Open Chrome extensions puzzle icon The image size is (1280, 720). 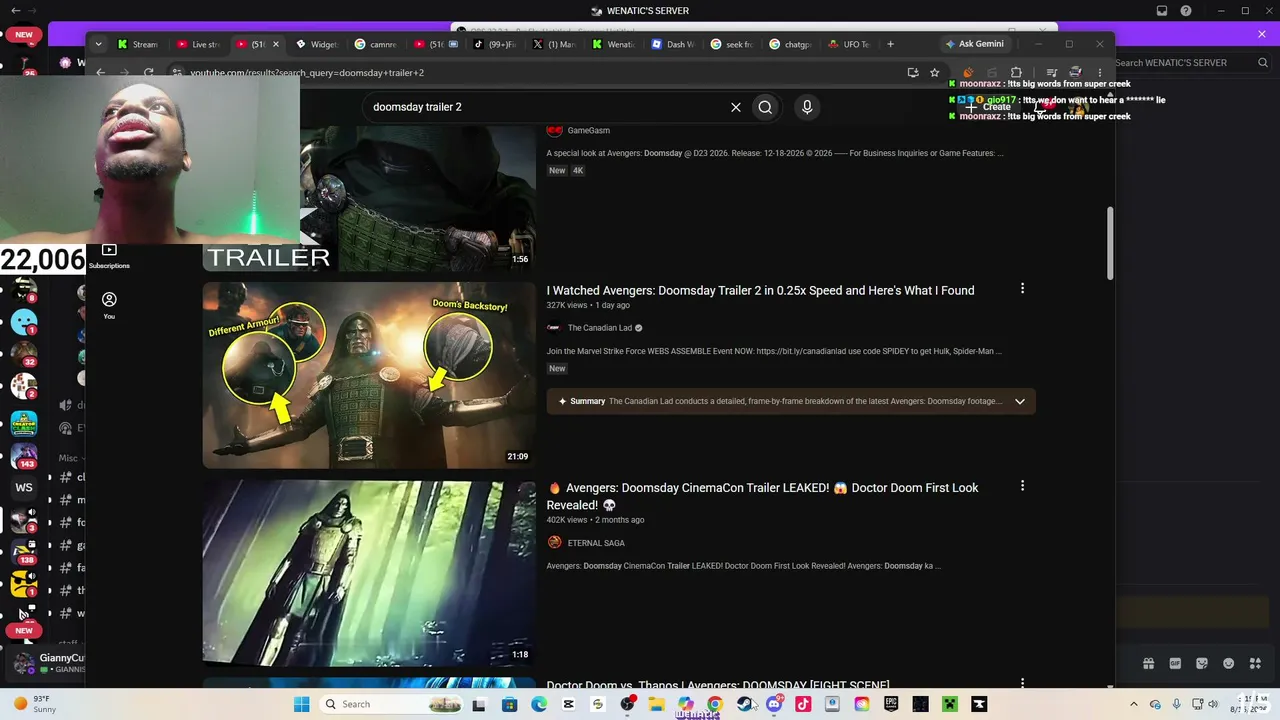pyautogui.click(x=1016, y=72)
